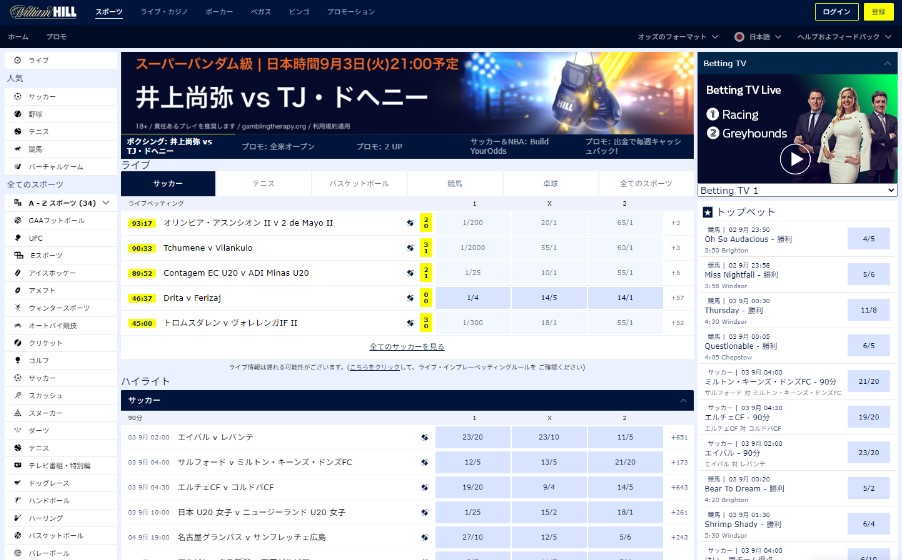902x560 pixels.
Task: Select 21/20 odds for サルフォード v ミルトン・キーンズ
Action: tap(625, 462)
